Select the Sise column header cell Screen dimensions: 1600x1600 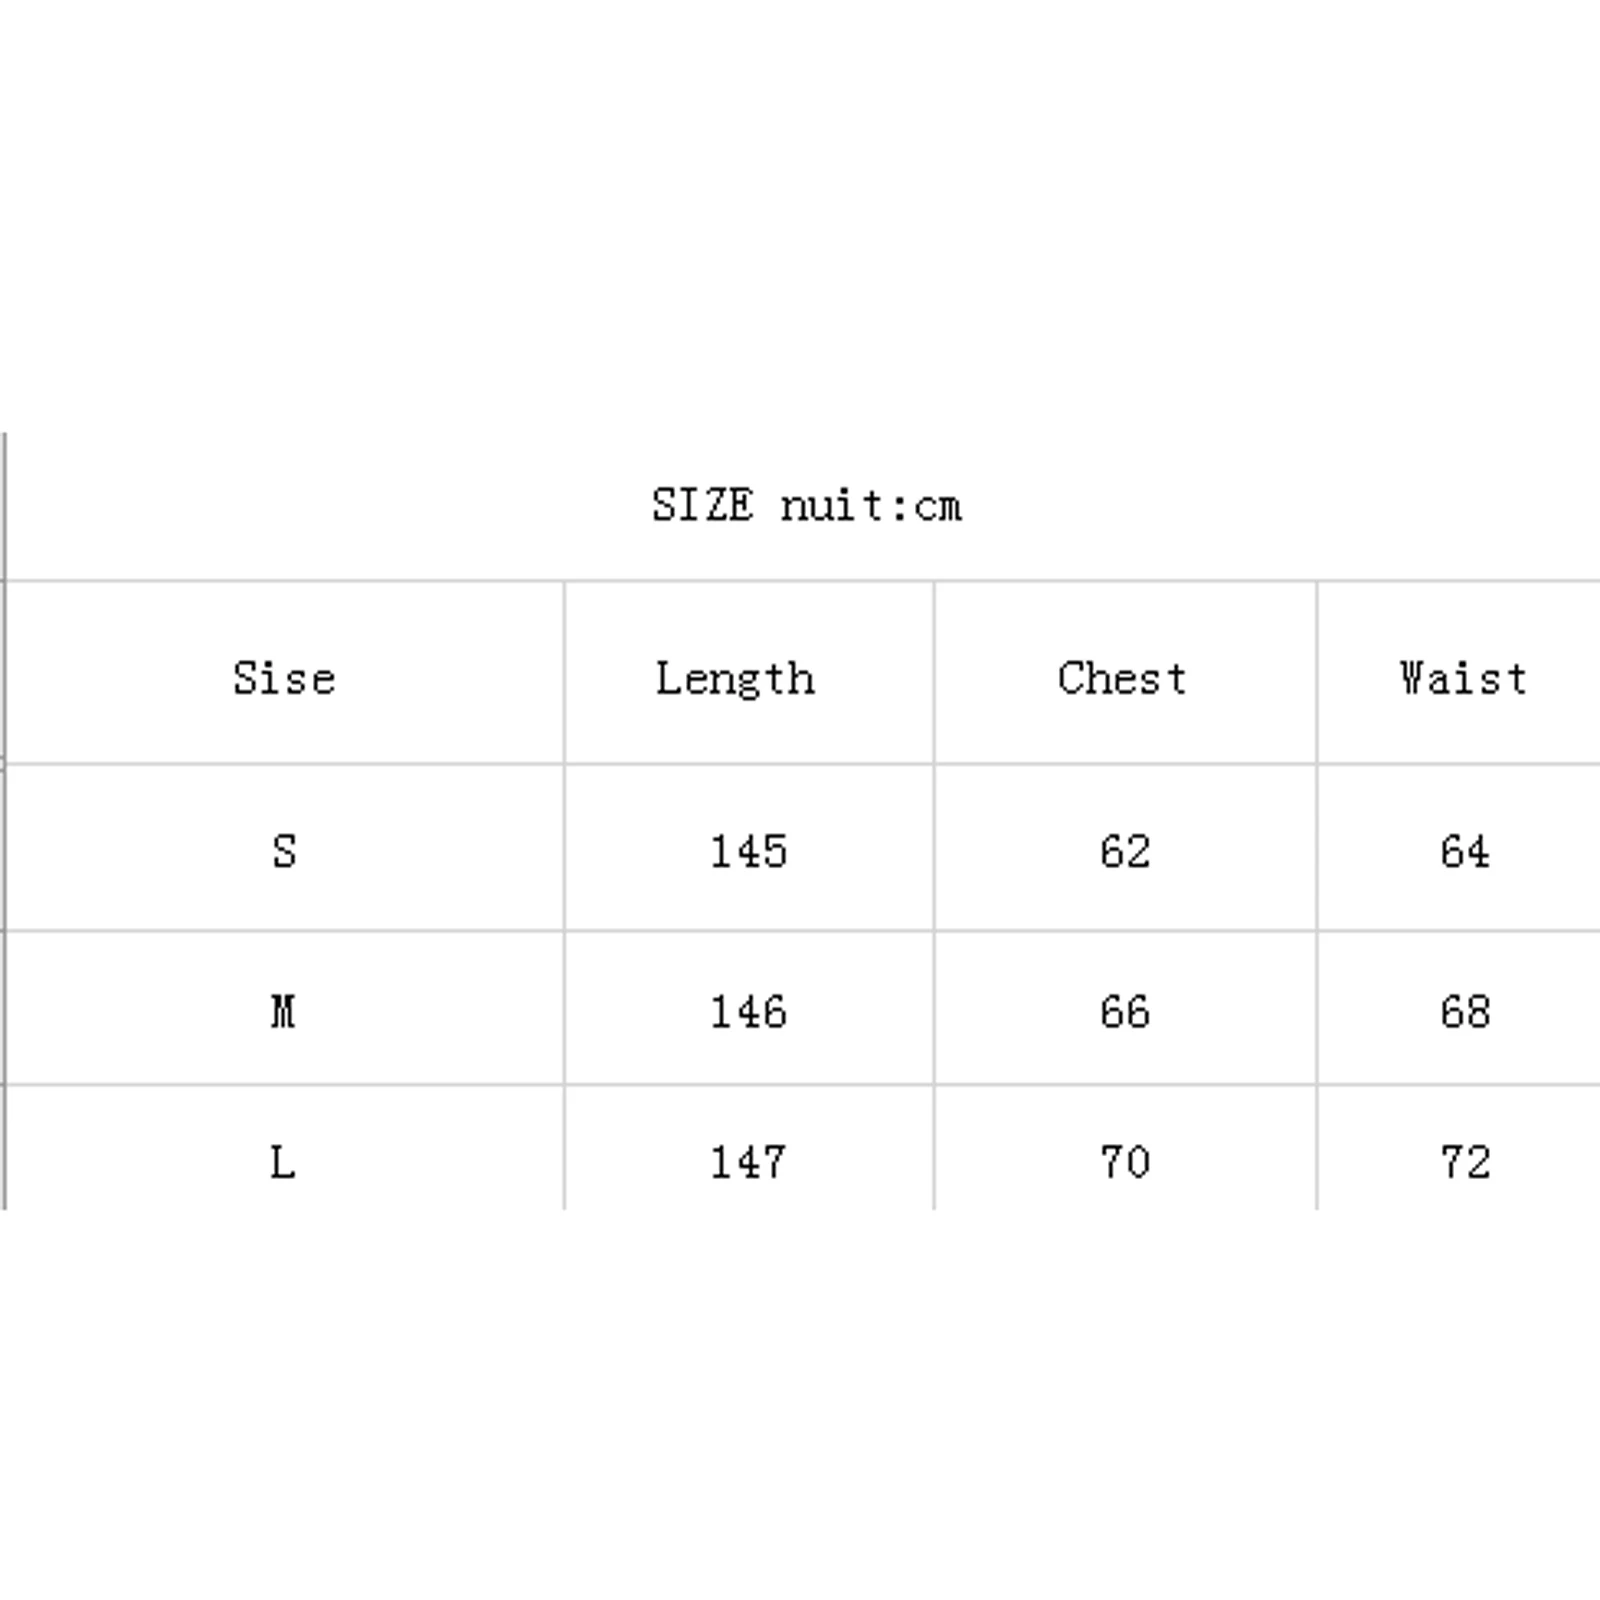point(284,678)
